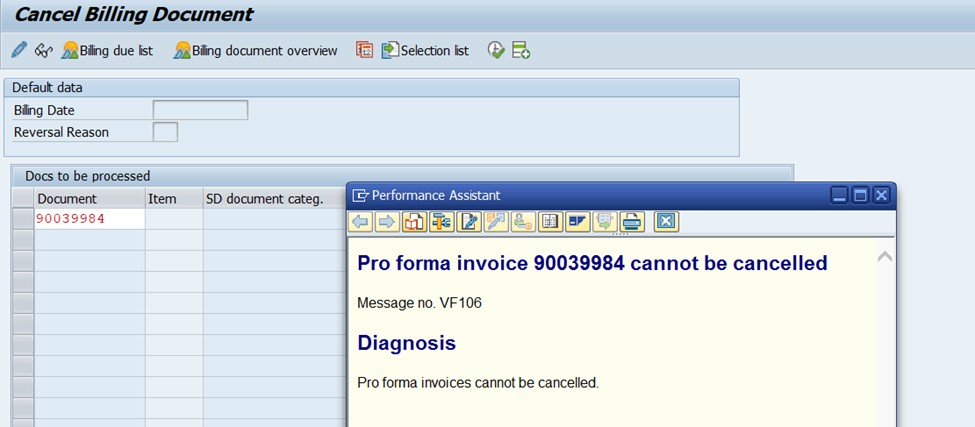This screenshot has height=427, width=975.
Task: Go back in Performance Assistant
Action: click(361, 222)
